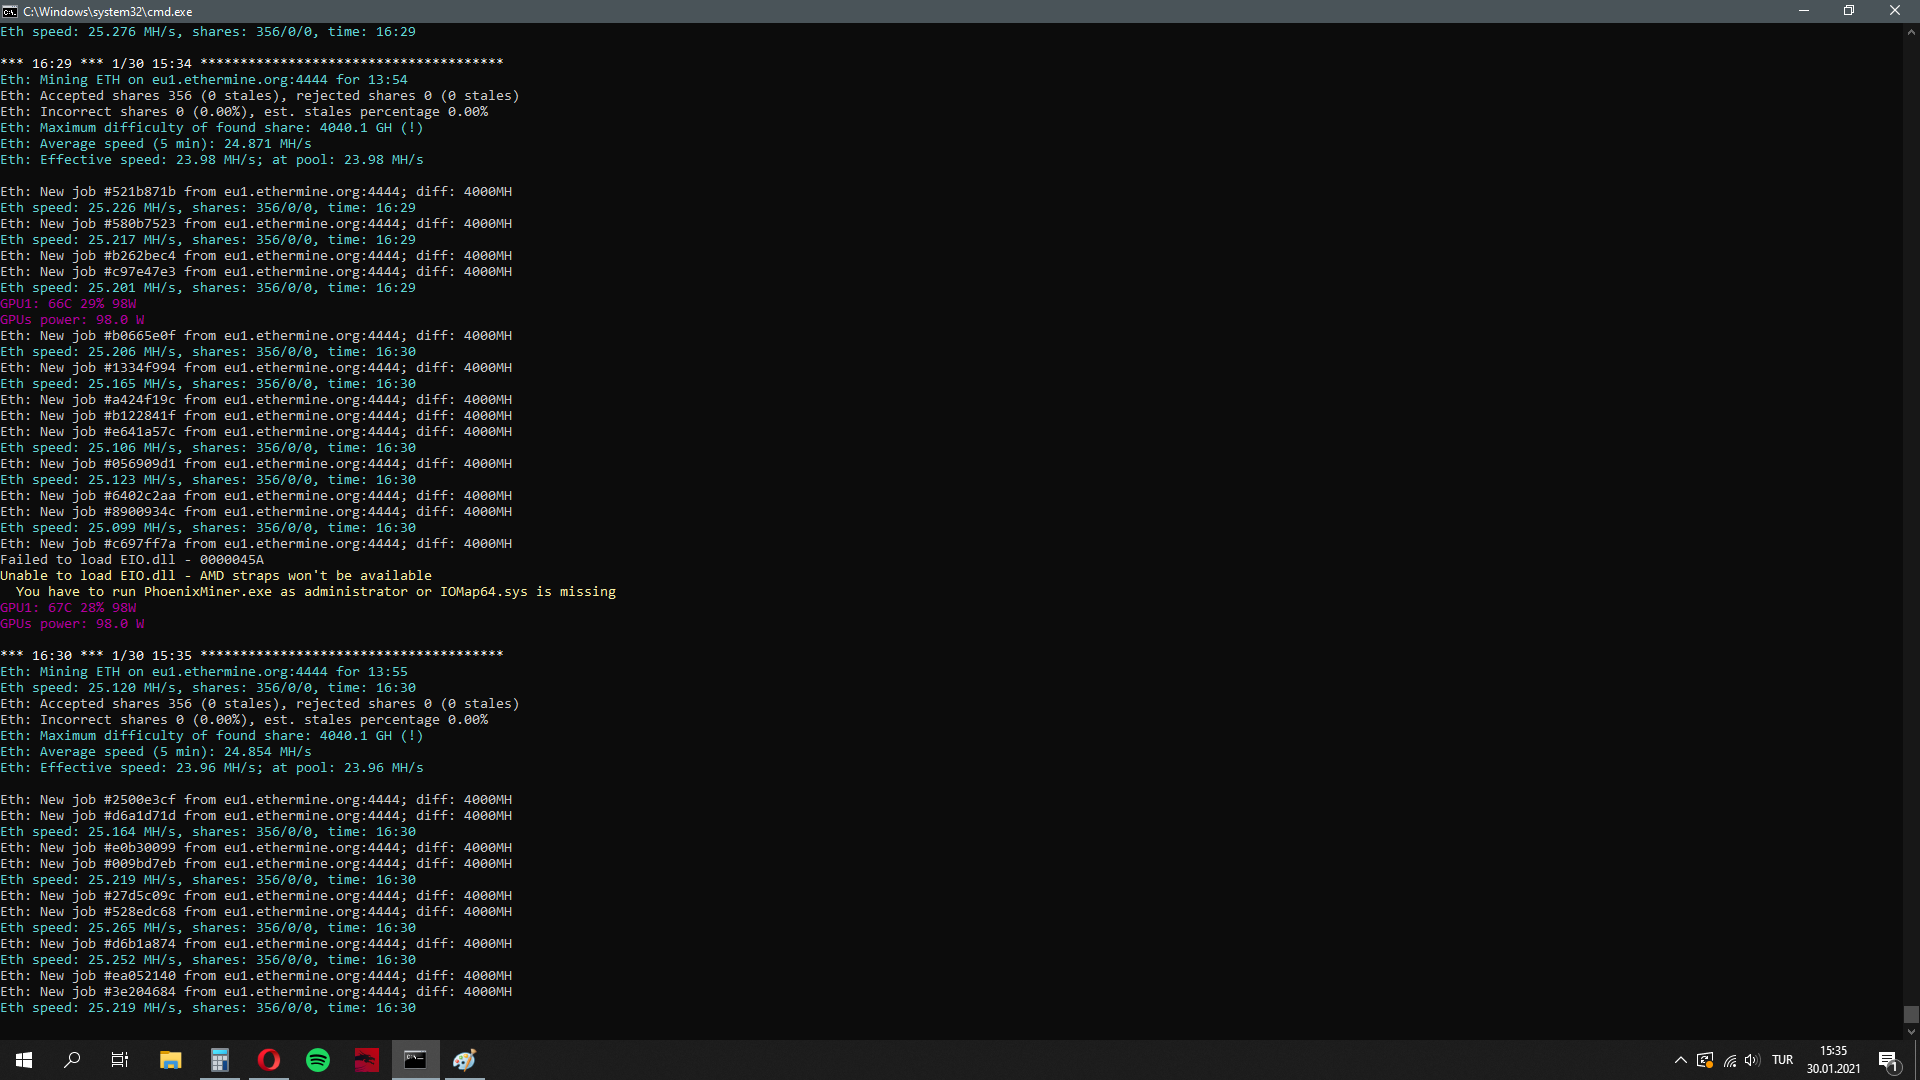Click 'GPU1: 67C 28% 98W' line
The width and height of the screenshot is (1920, 1080).
pyautogui.click(x=68, y=608)
